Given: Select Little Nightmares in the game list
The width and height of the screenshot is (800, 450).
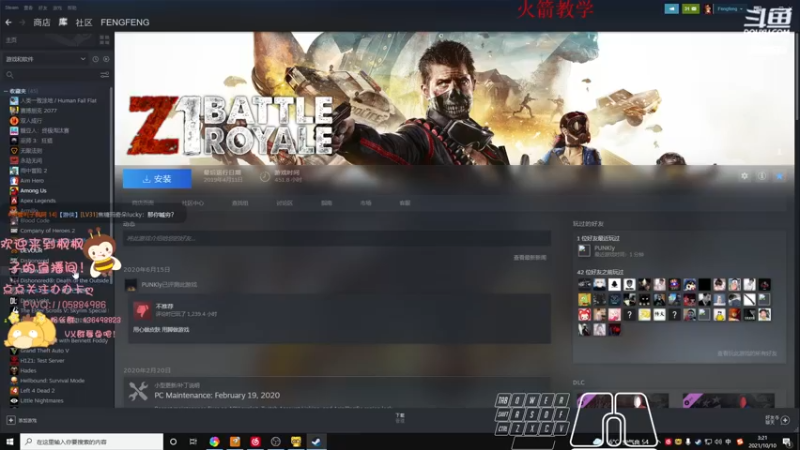Looking at the screenshot, I should click(x=41, y=401).
